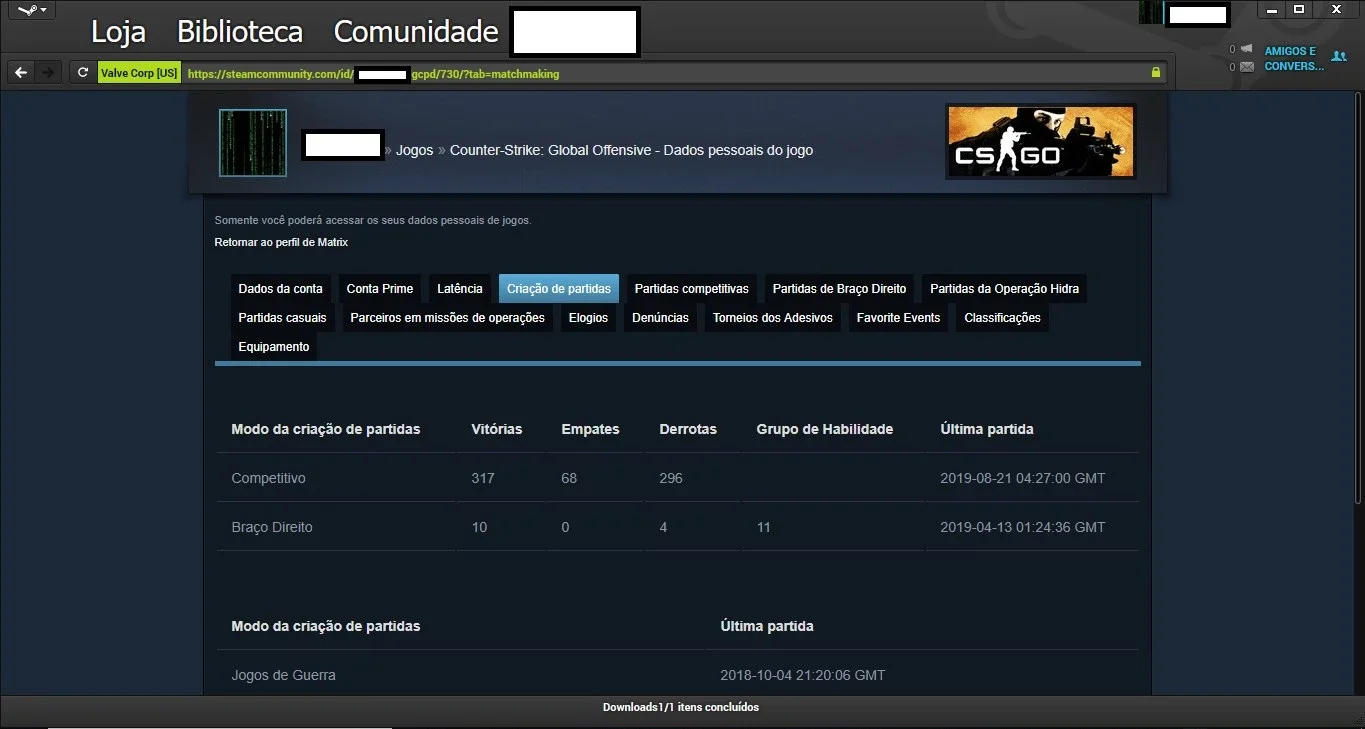1365x729 pixels.
Task: Open Parceiros em missões de operações tab
Action: (448, 317)
